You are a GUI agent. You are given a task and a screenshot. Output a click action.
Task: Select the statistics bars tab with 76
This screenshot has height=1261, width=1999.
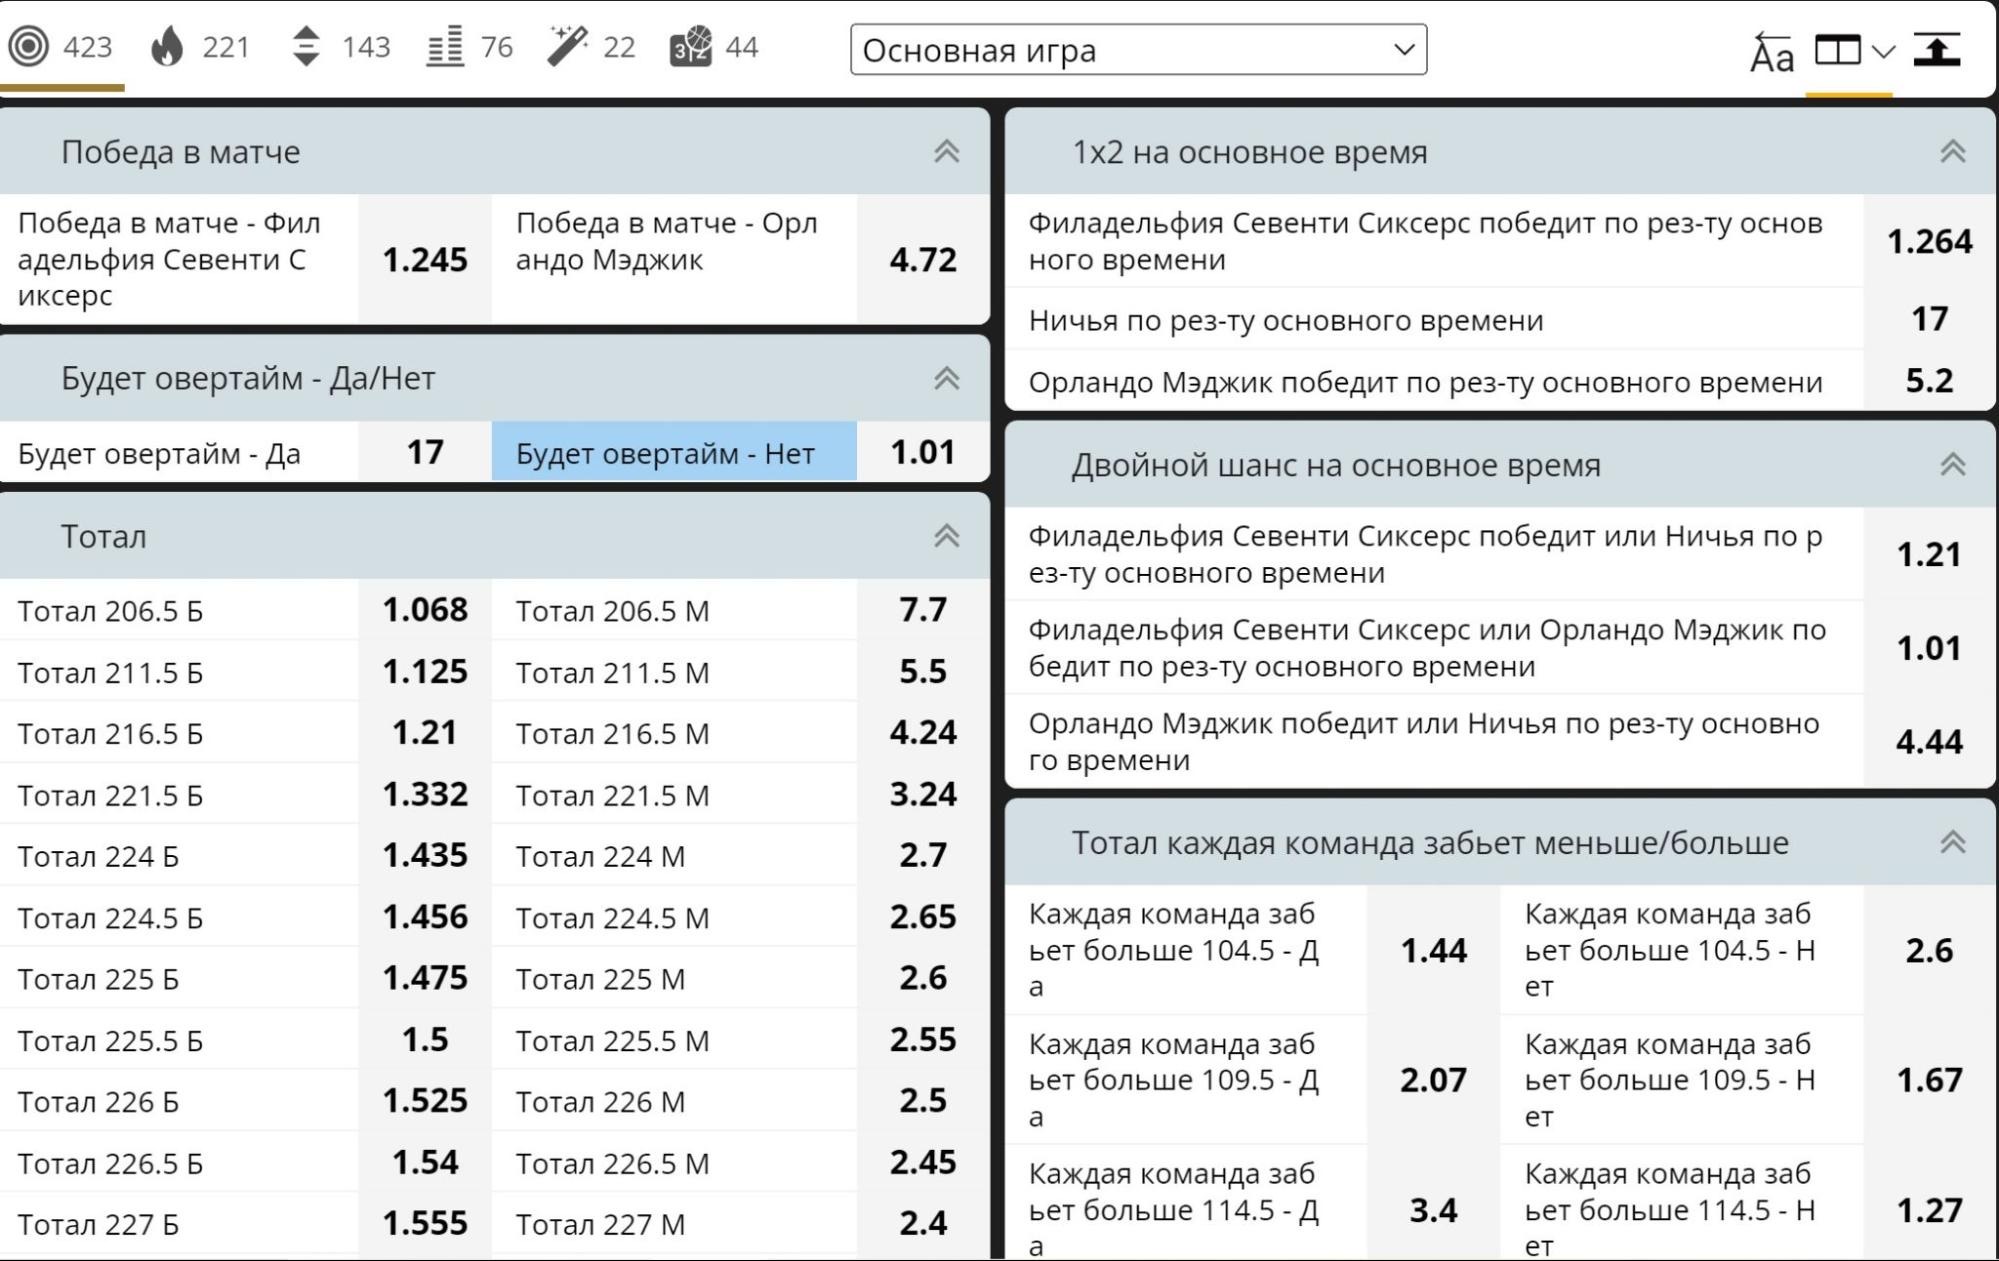coord(469,47)
